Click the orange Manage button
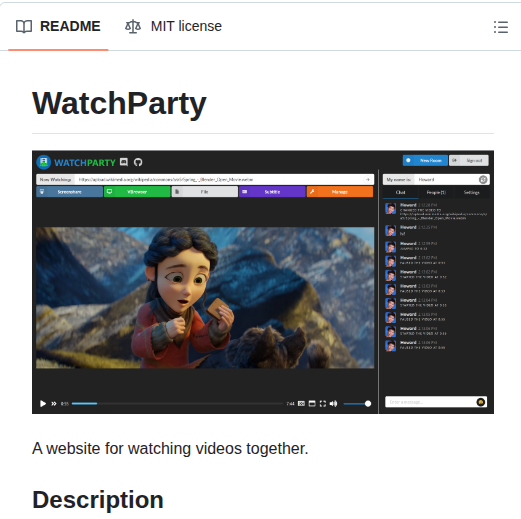The height and width of the screenshot is (519, 521). tap(340, 192)
